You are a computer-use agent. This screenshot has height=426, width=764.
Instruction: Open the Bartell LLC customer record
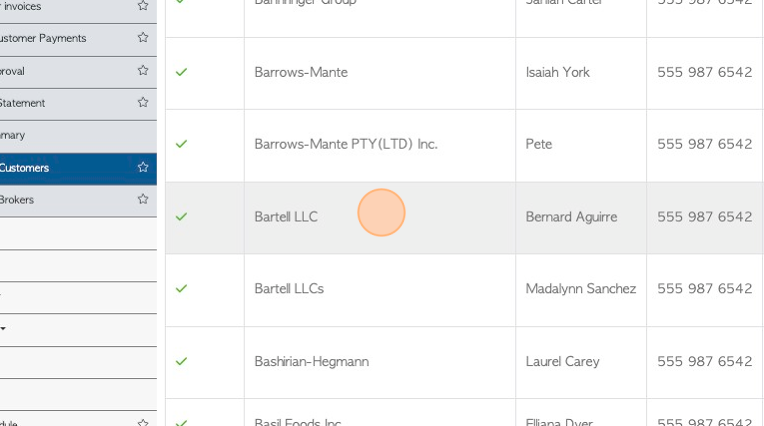point(286,217)
